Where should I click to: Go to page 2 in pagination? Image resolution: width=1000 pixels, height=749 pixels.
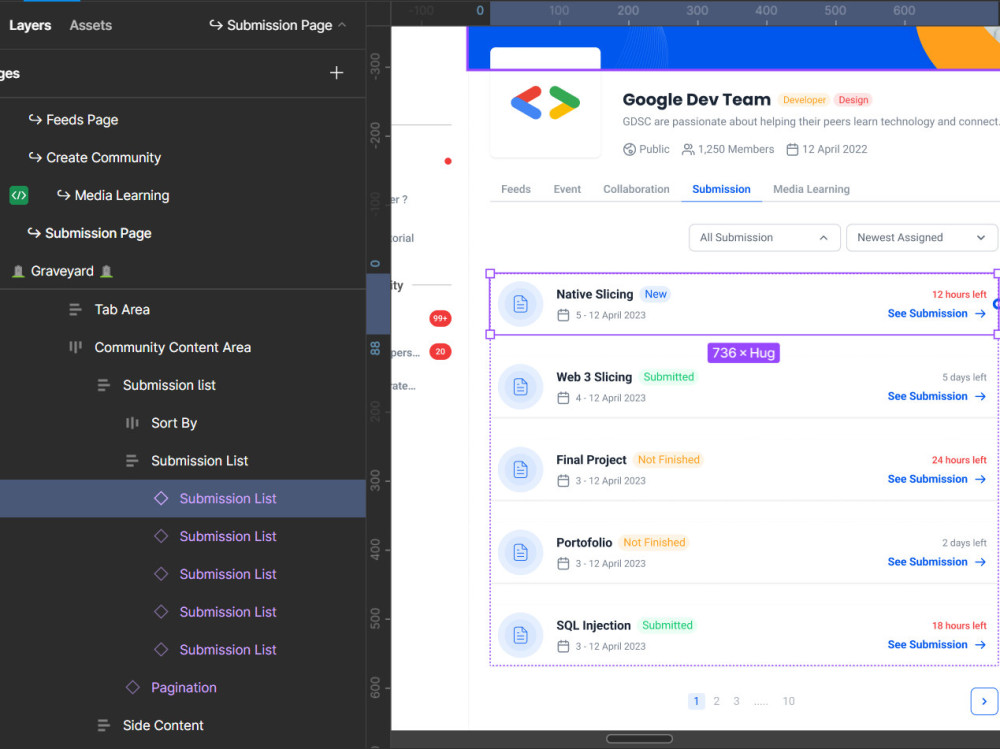click(716, 701)
